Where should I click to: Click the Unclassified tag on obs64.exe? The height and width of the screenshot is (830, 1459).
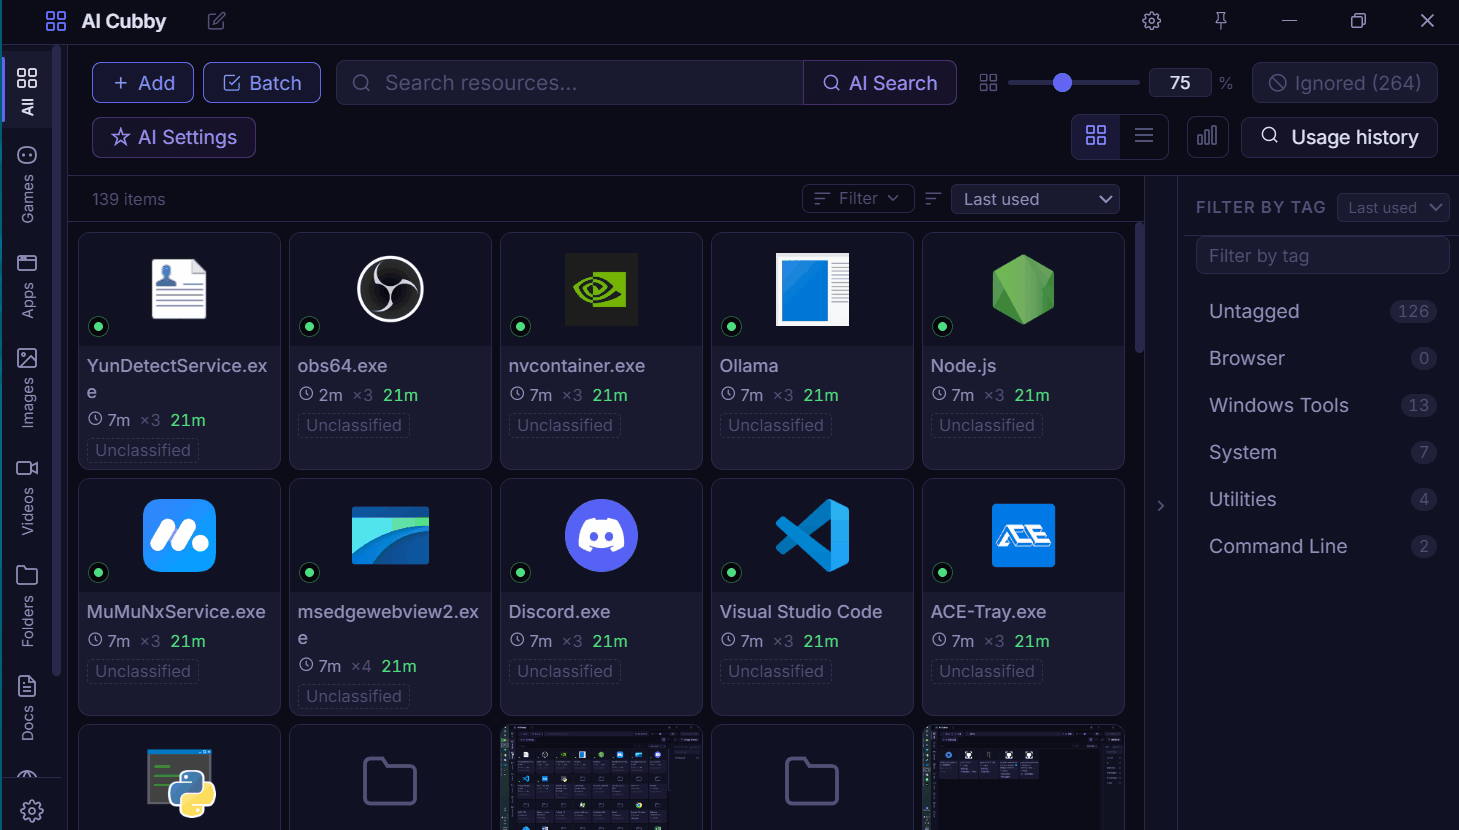[354, 425]
